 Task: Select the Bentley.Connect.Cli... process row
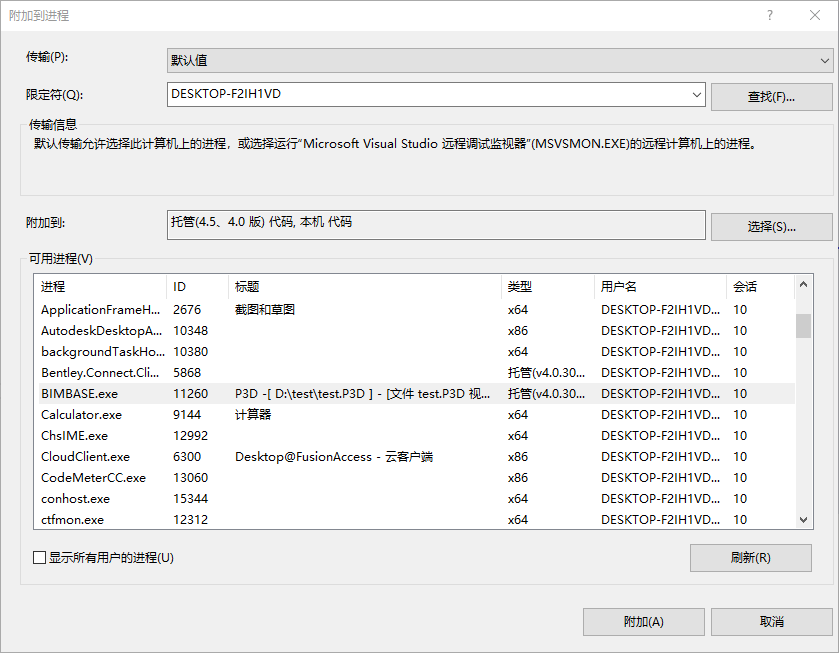(x=415, y=373)
